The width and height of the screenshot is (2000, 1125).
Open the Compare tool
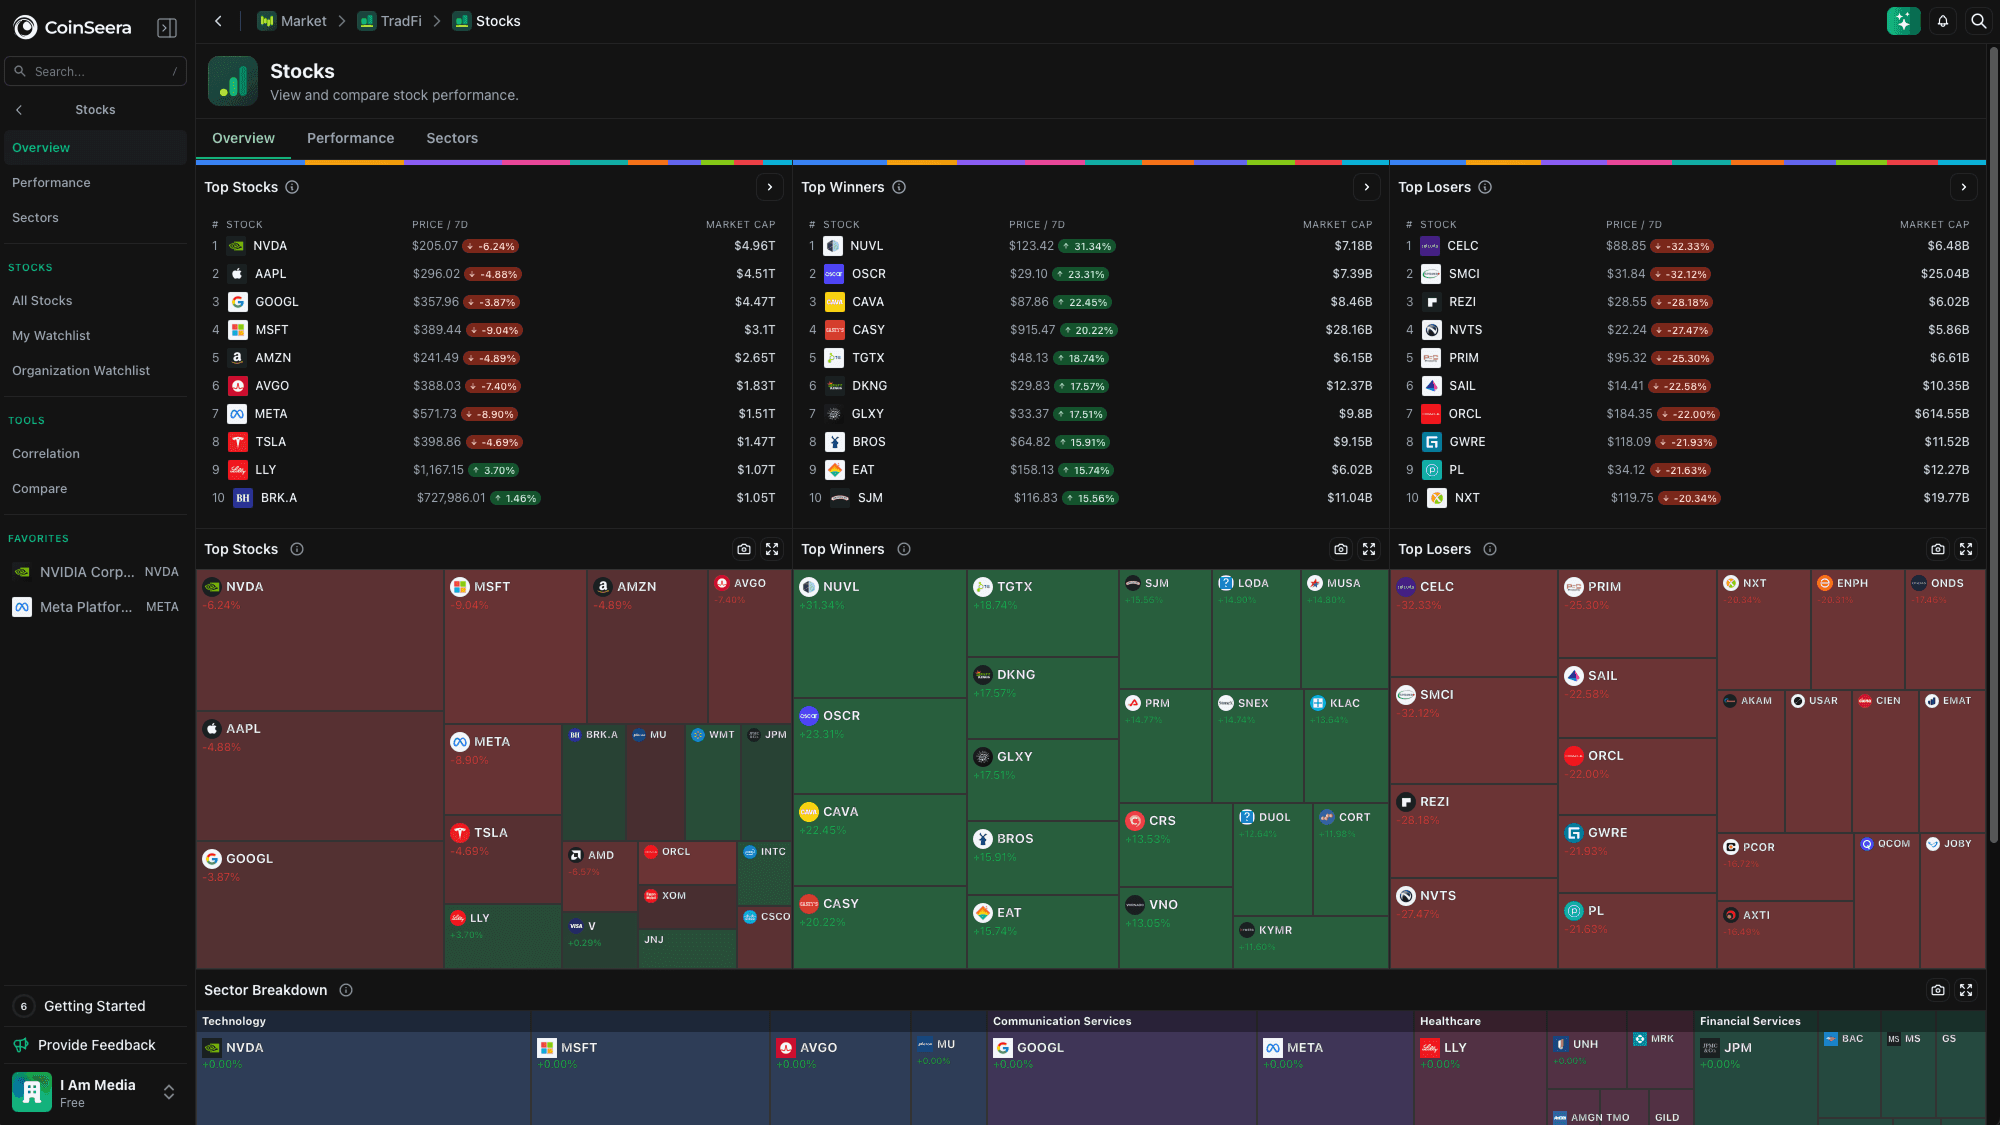tap(95, 488)
